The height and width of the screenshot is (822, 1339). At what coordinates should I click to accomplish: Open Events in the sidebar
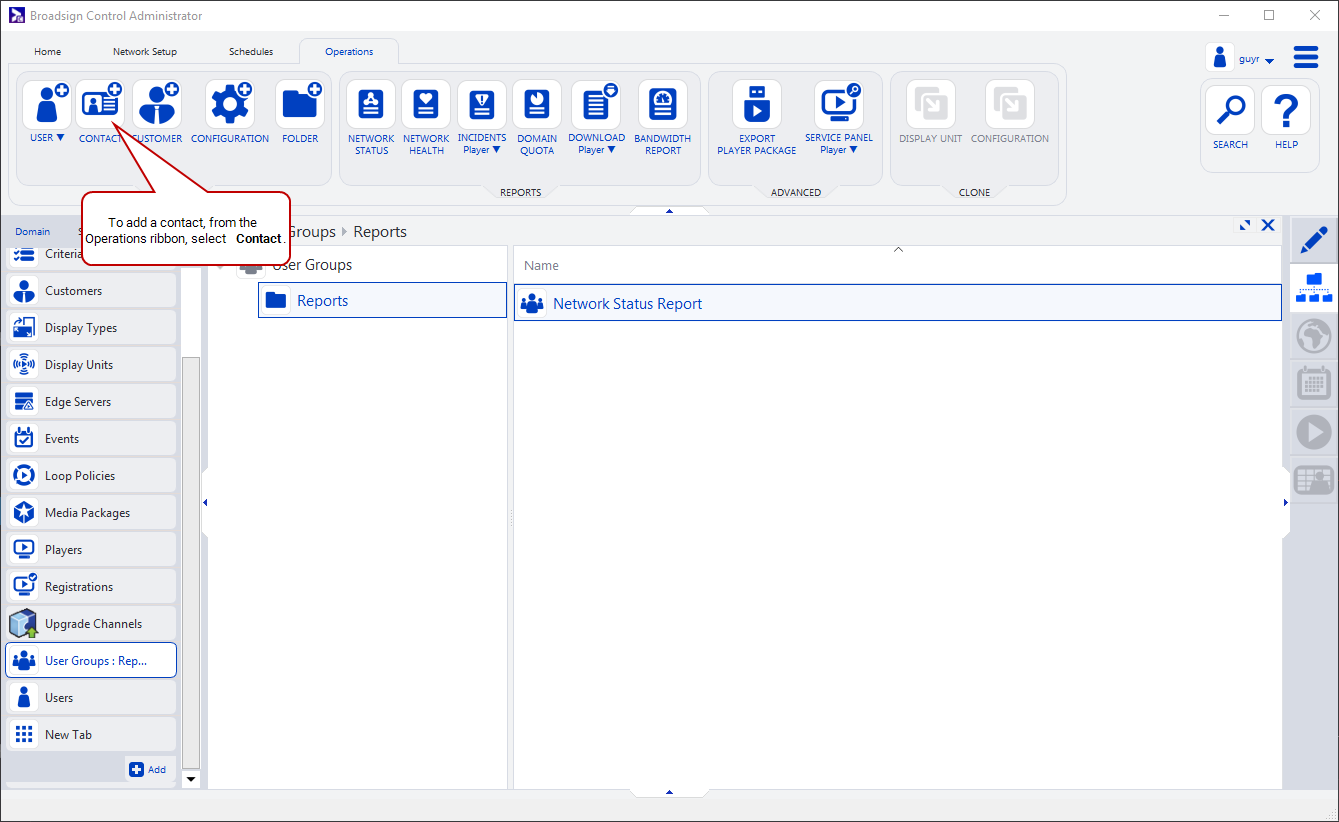(91, 439)
